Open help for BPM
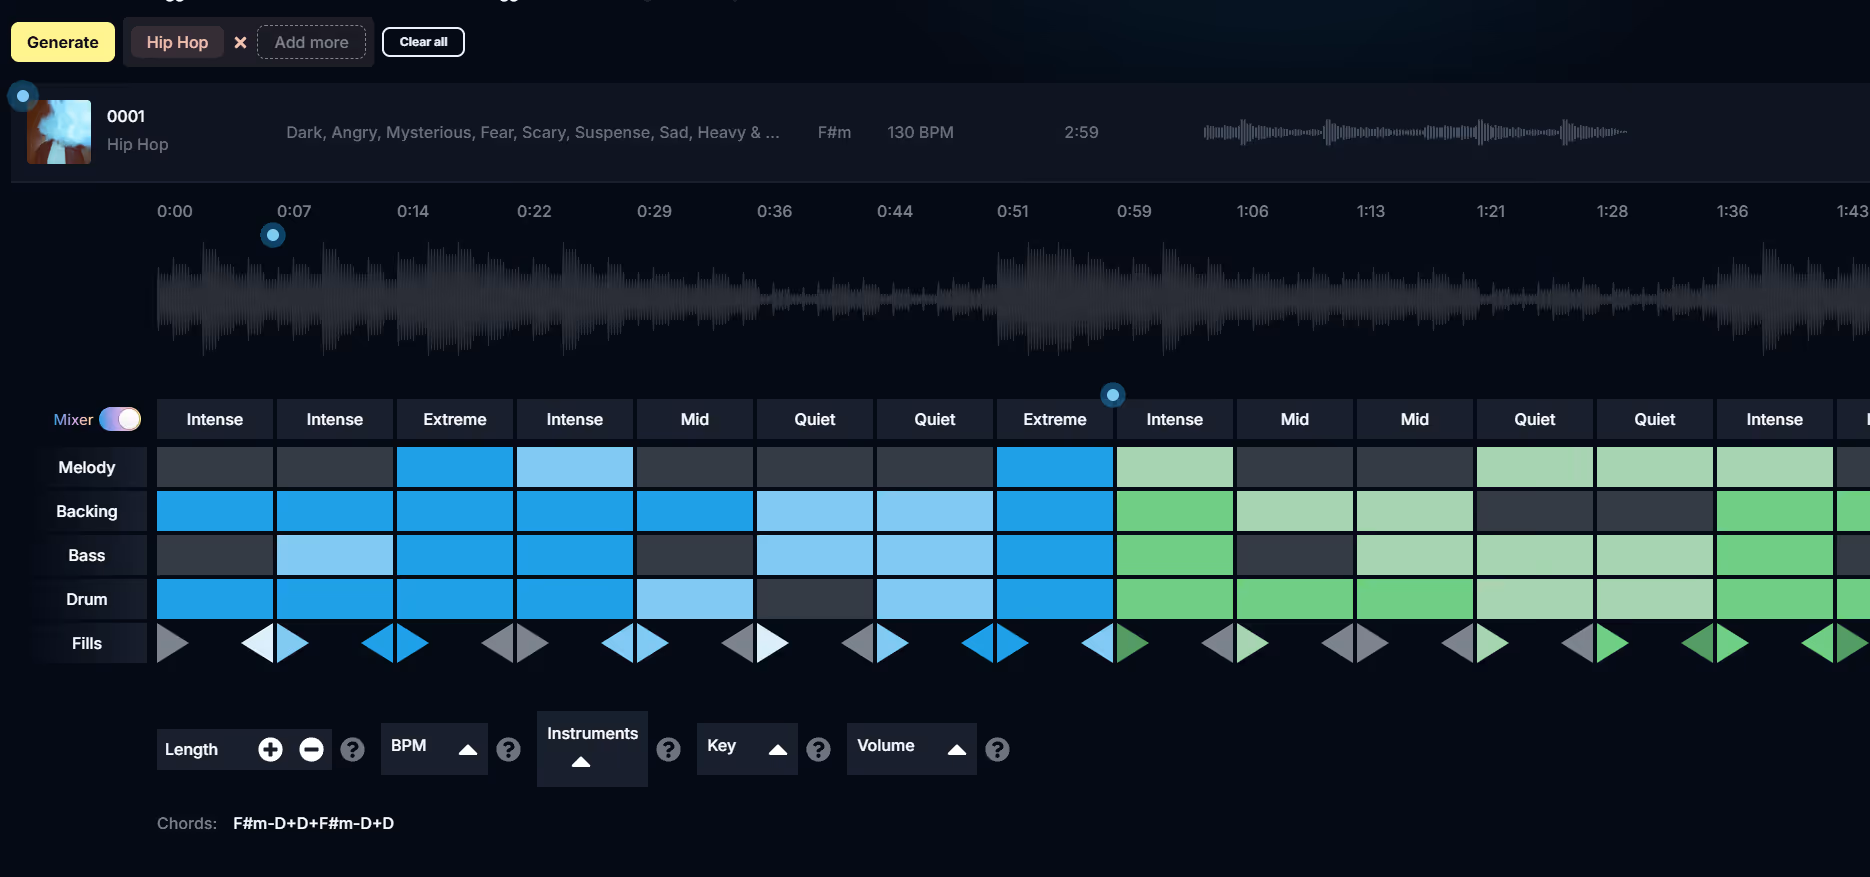 (508, 749)
